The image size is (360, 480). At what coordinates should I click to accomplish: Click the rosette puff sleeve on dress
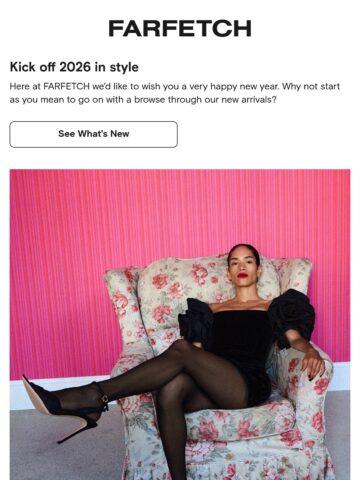293,315
